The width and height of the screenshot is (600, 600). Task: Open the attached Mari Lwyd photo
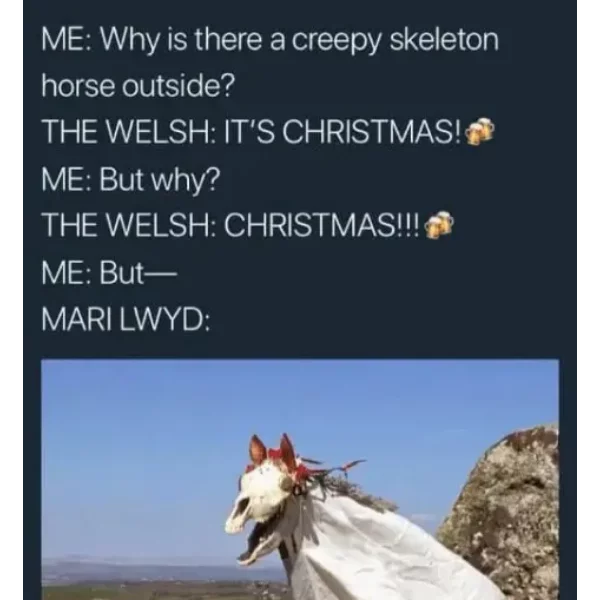300,479
